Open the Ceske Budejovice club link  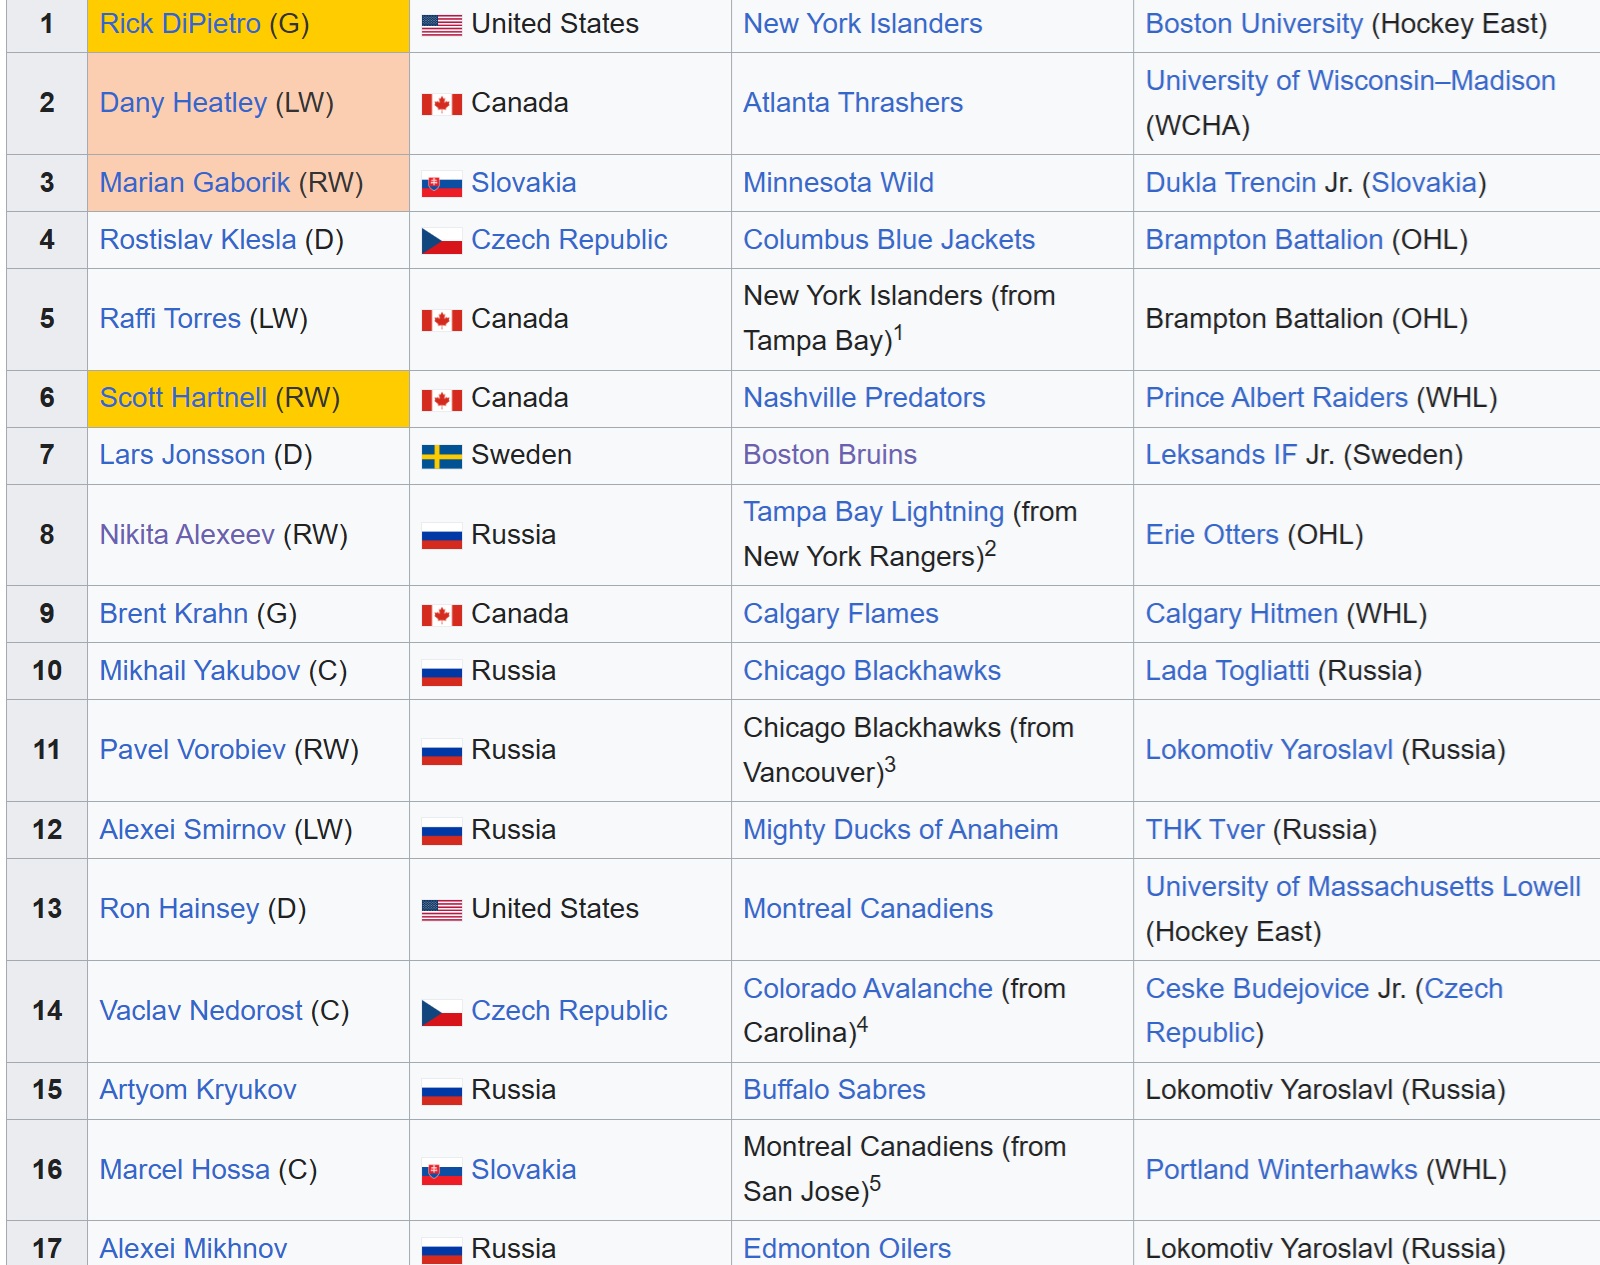click(1257, 989)
